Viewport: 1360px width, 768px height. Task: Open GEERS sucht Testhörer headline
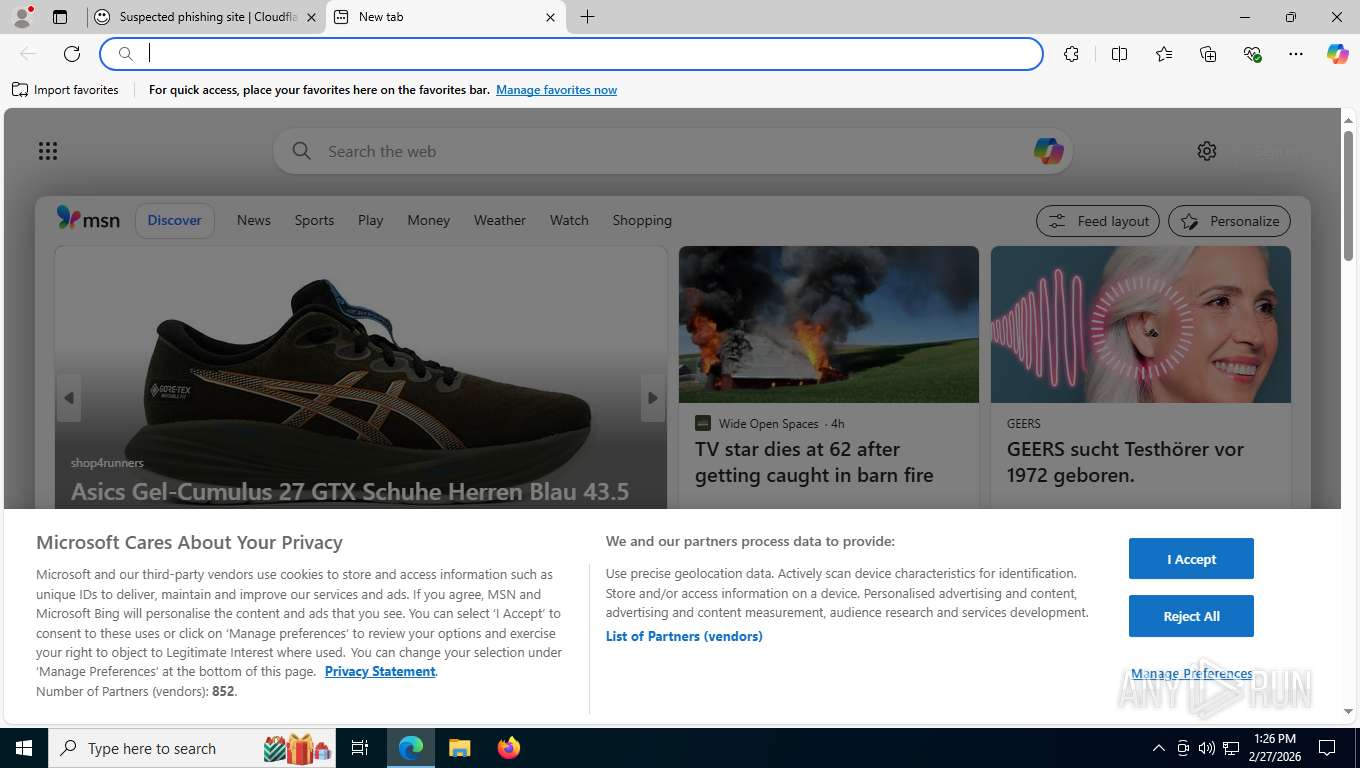tap(1125, 462)
